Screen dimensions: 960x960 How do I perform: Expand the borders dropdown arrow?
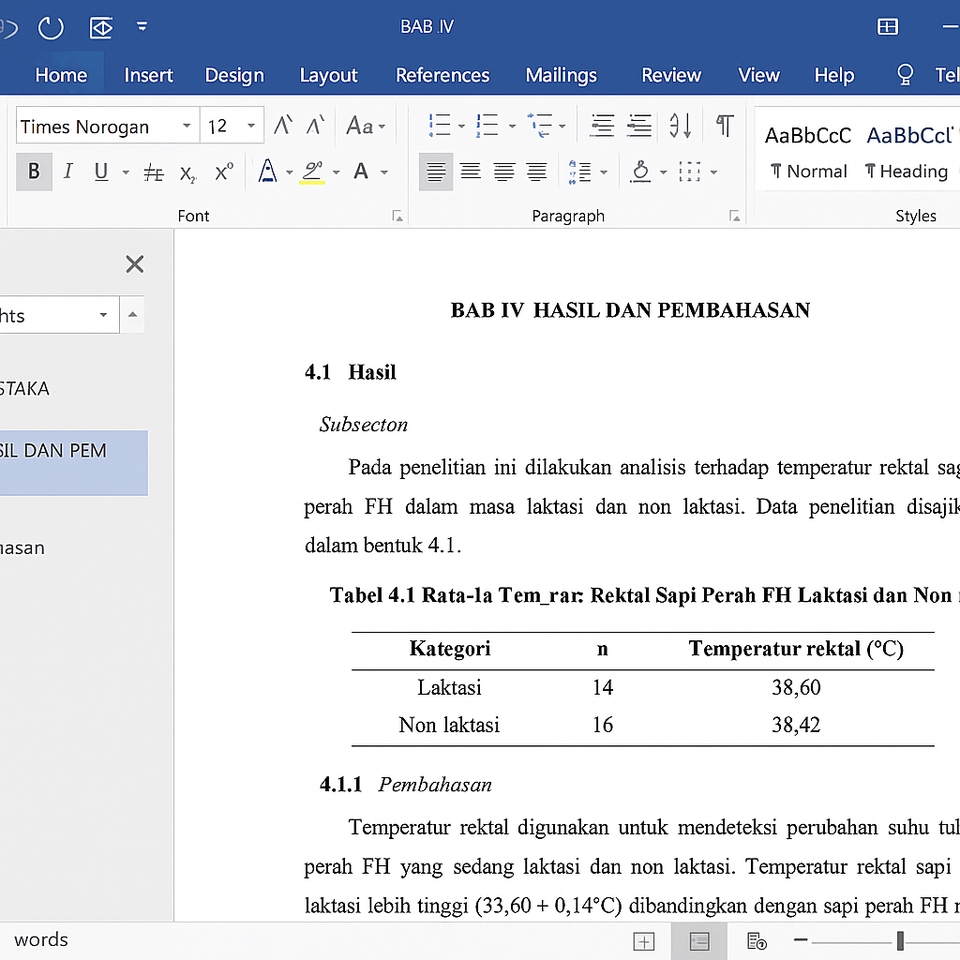tap(714, 173)
